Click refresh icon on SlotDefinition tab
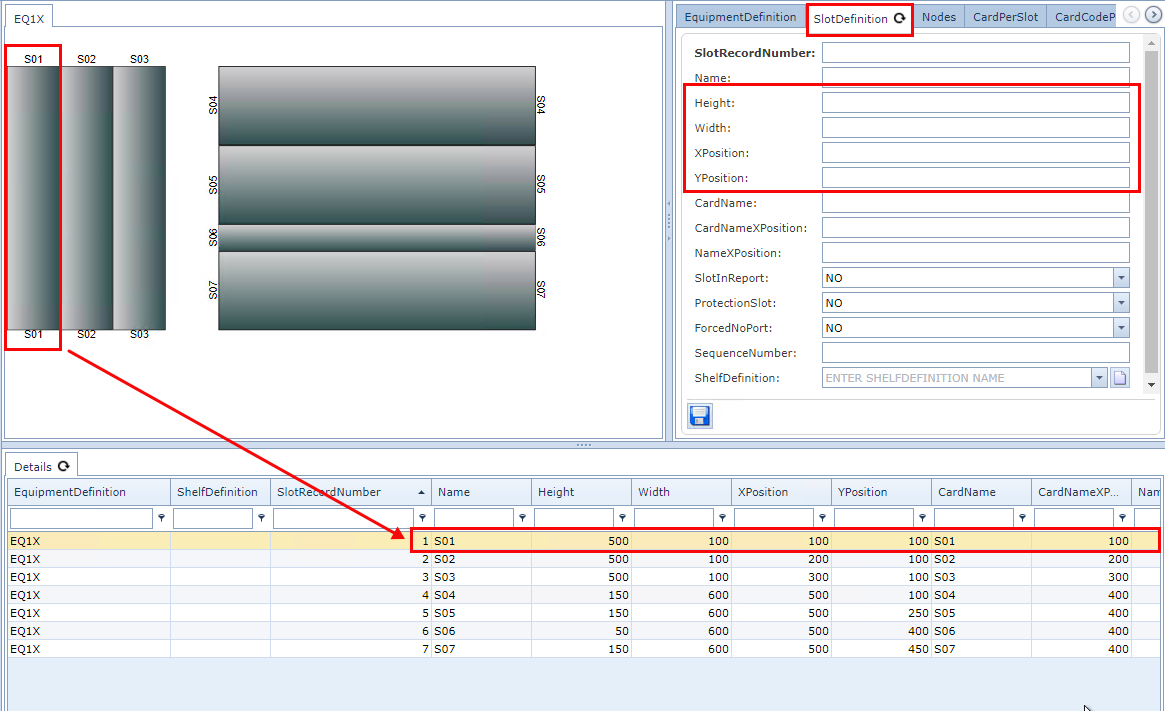1165x711 pixels. click(900, 18)
